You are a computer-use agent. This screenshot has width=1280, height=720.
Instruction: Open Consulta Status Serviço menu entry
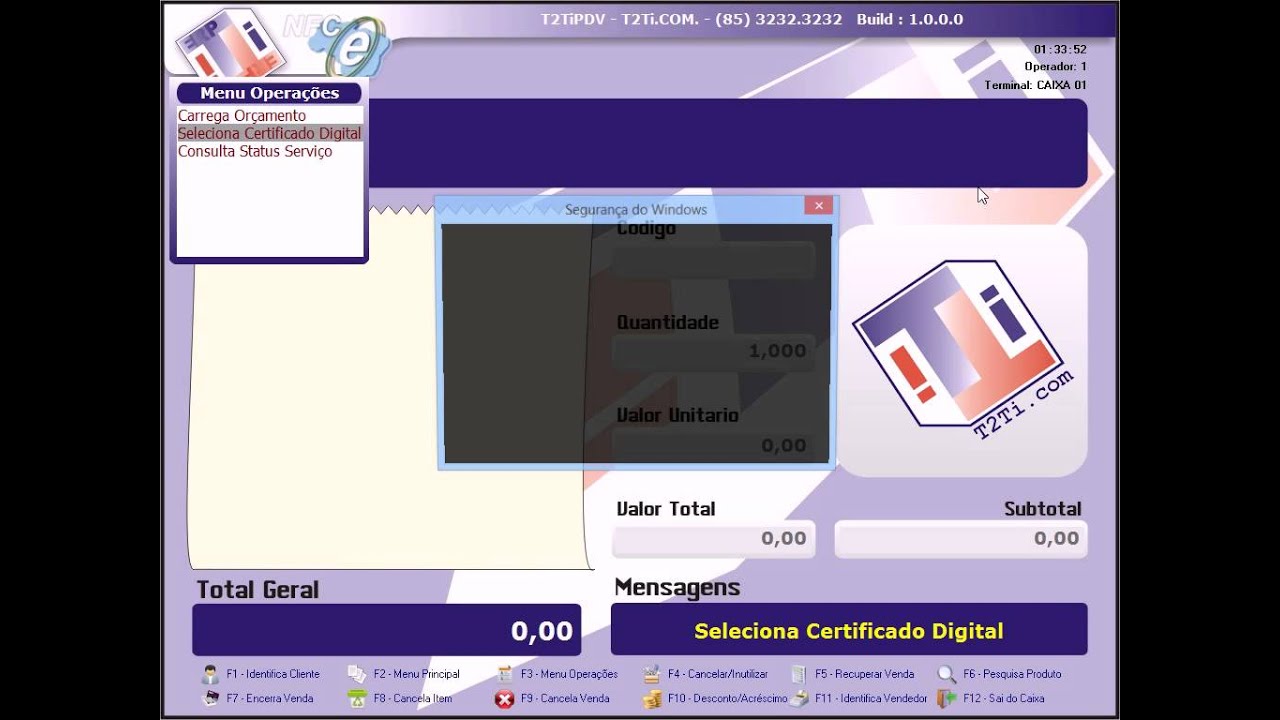click(255, 151)
